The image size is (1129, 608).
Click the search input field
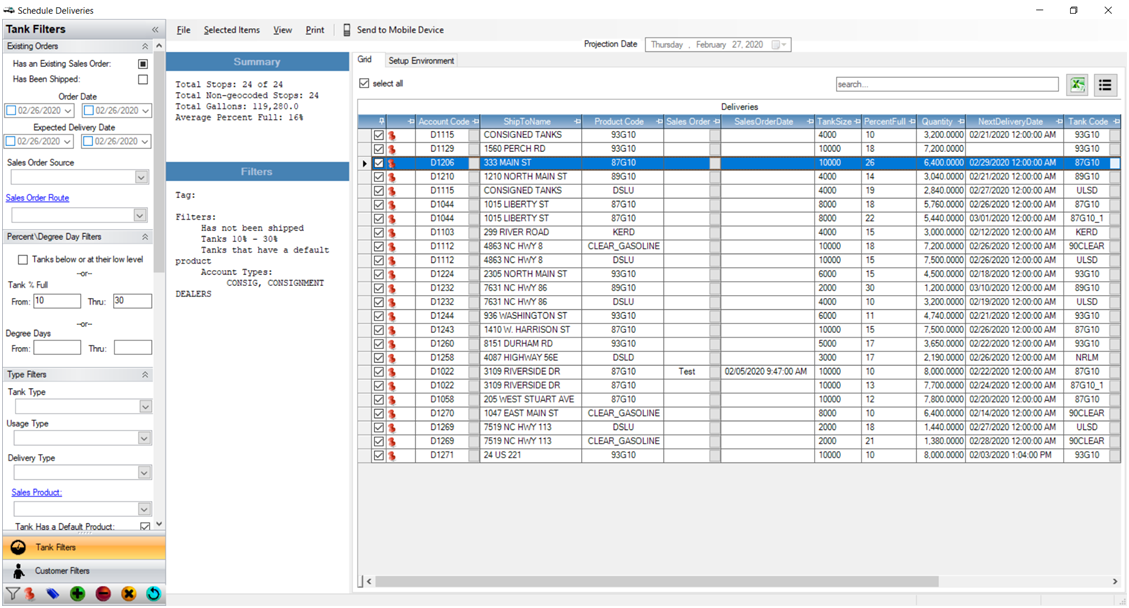[947, 84]
